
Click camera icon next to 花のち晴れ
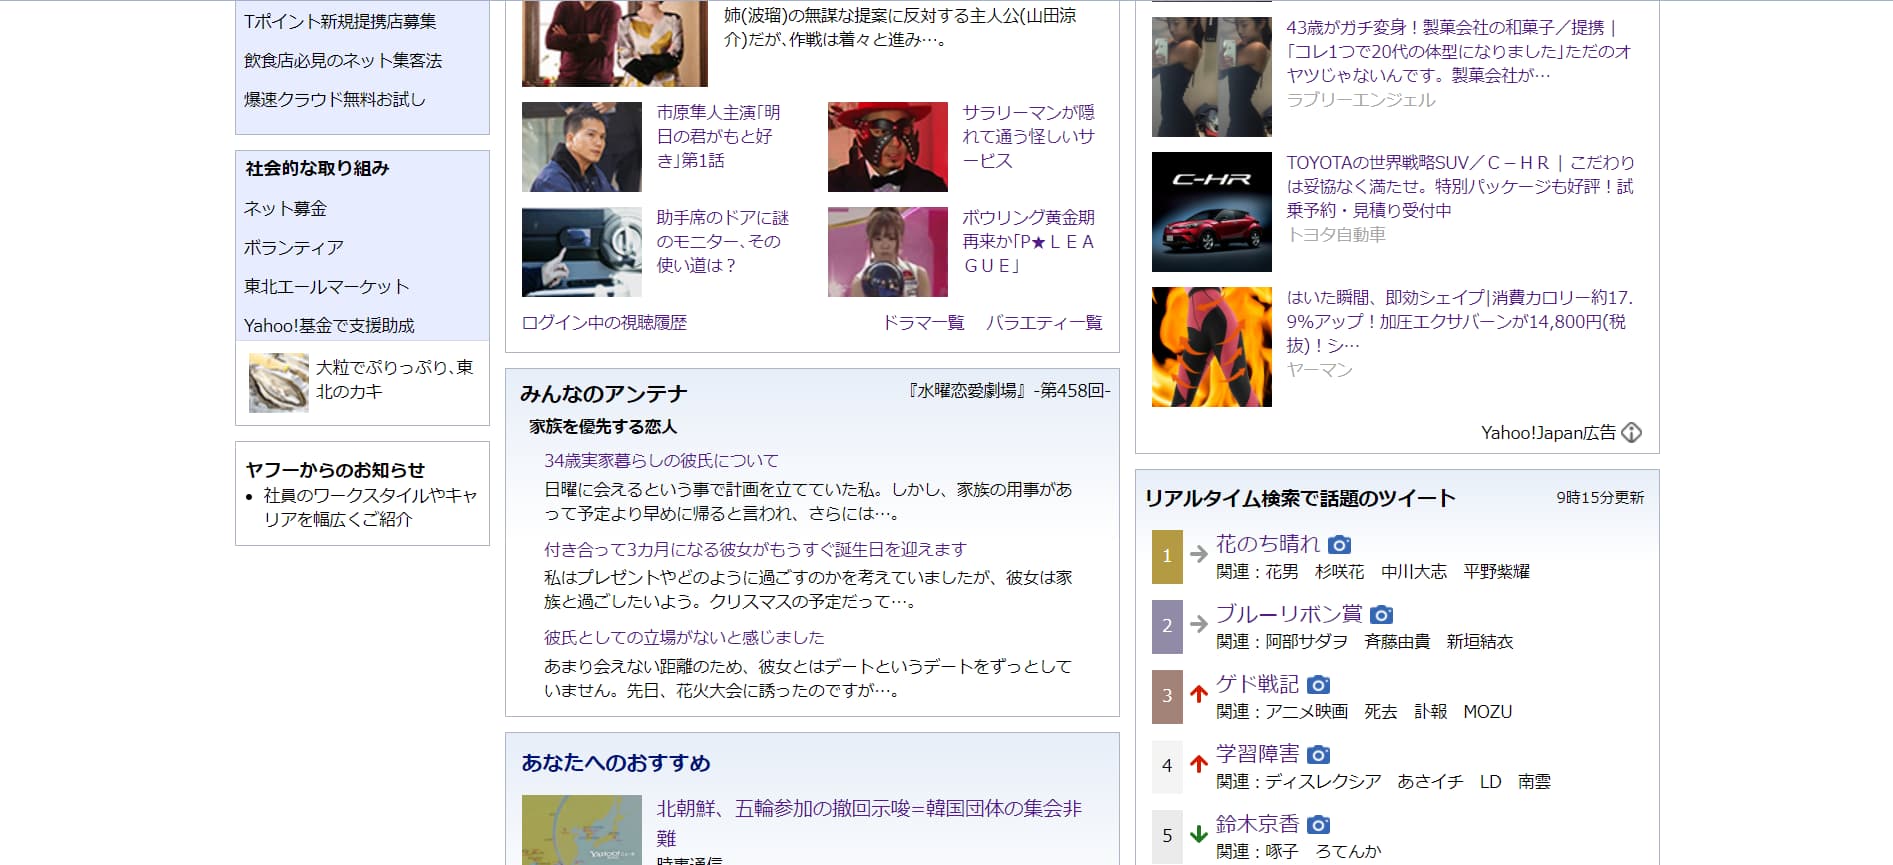point(1340,545)
